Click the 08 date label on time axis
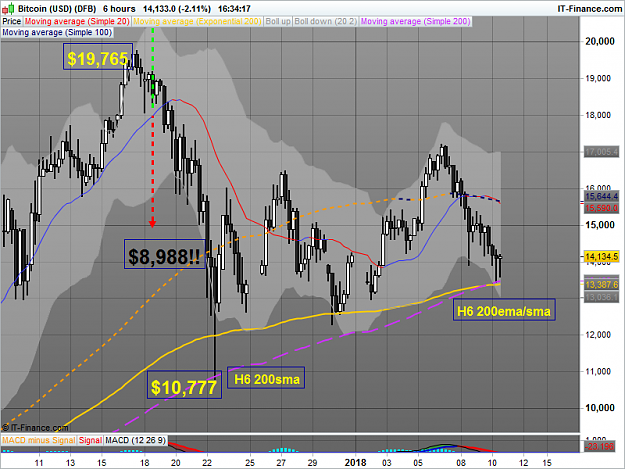 pos(461,463)
